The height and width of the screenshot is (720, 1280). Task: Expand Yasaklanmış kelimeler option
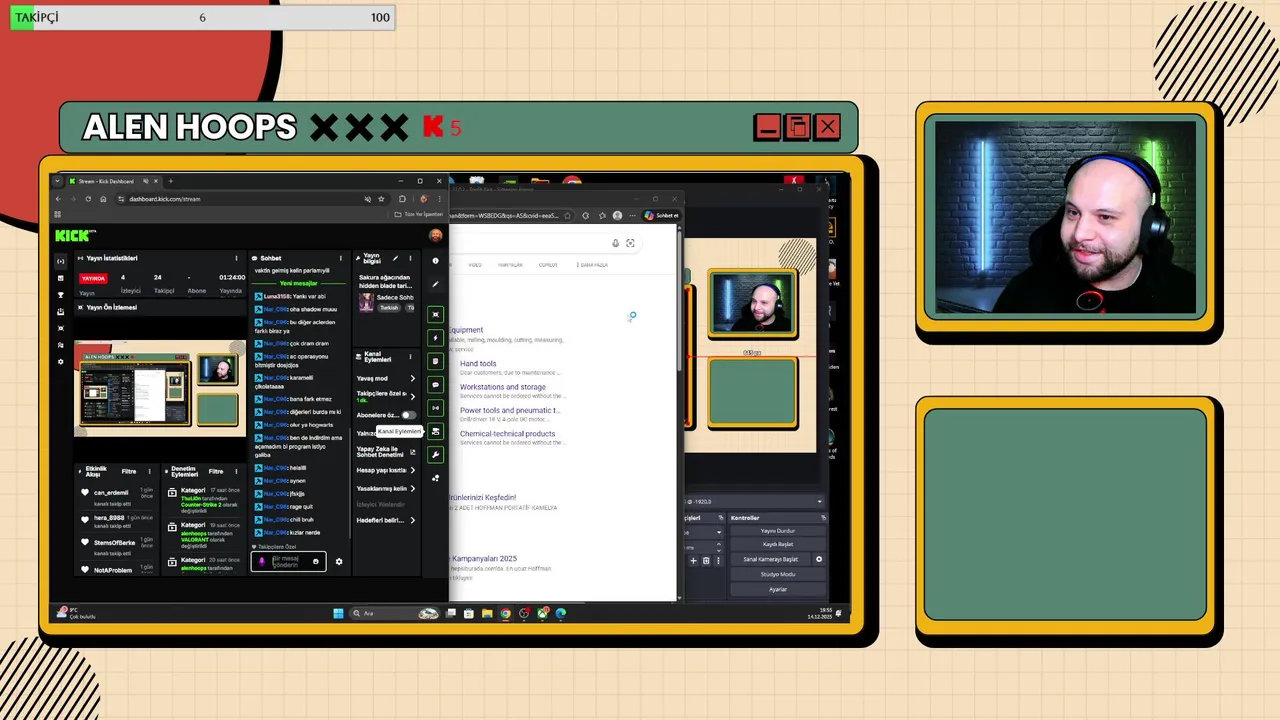(386, 489)
